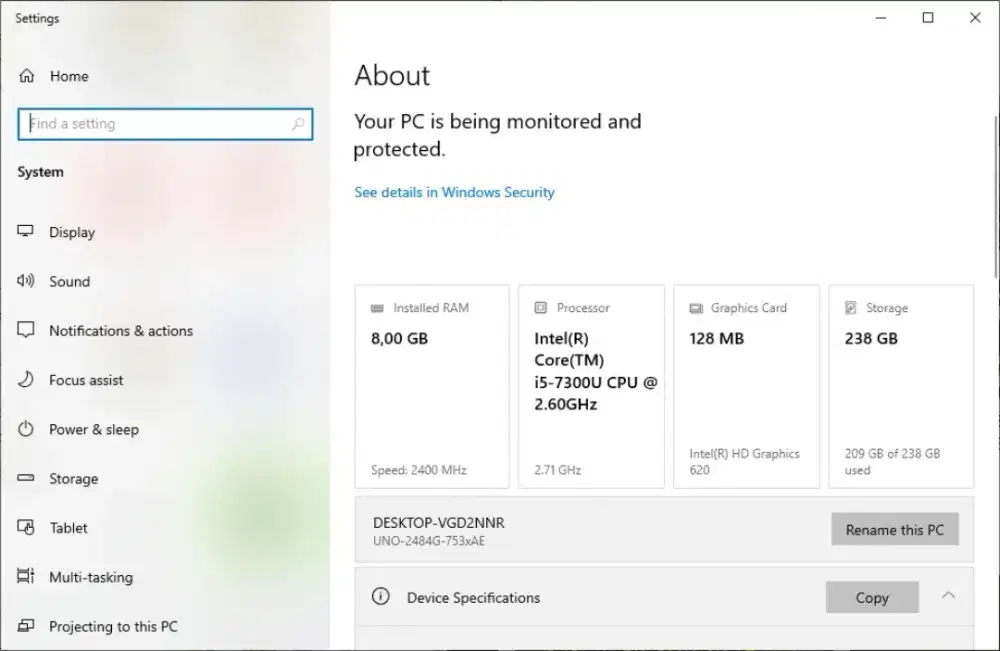
Task: Click the Sound speaker icon
Action: (26, 281)
